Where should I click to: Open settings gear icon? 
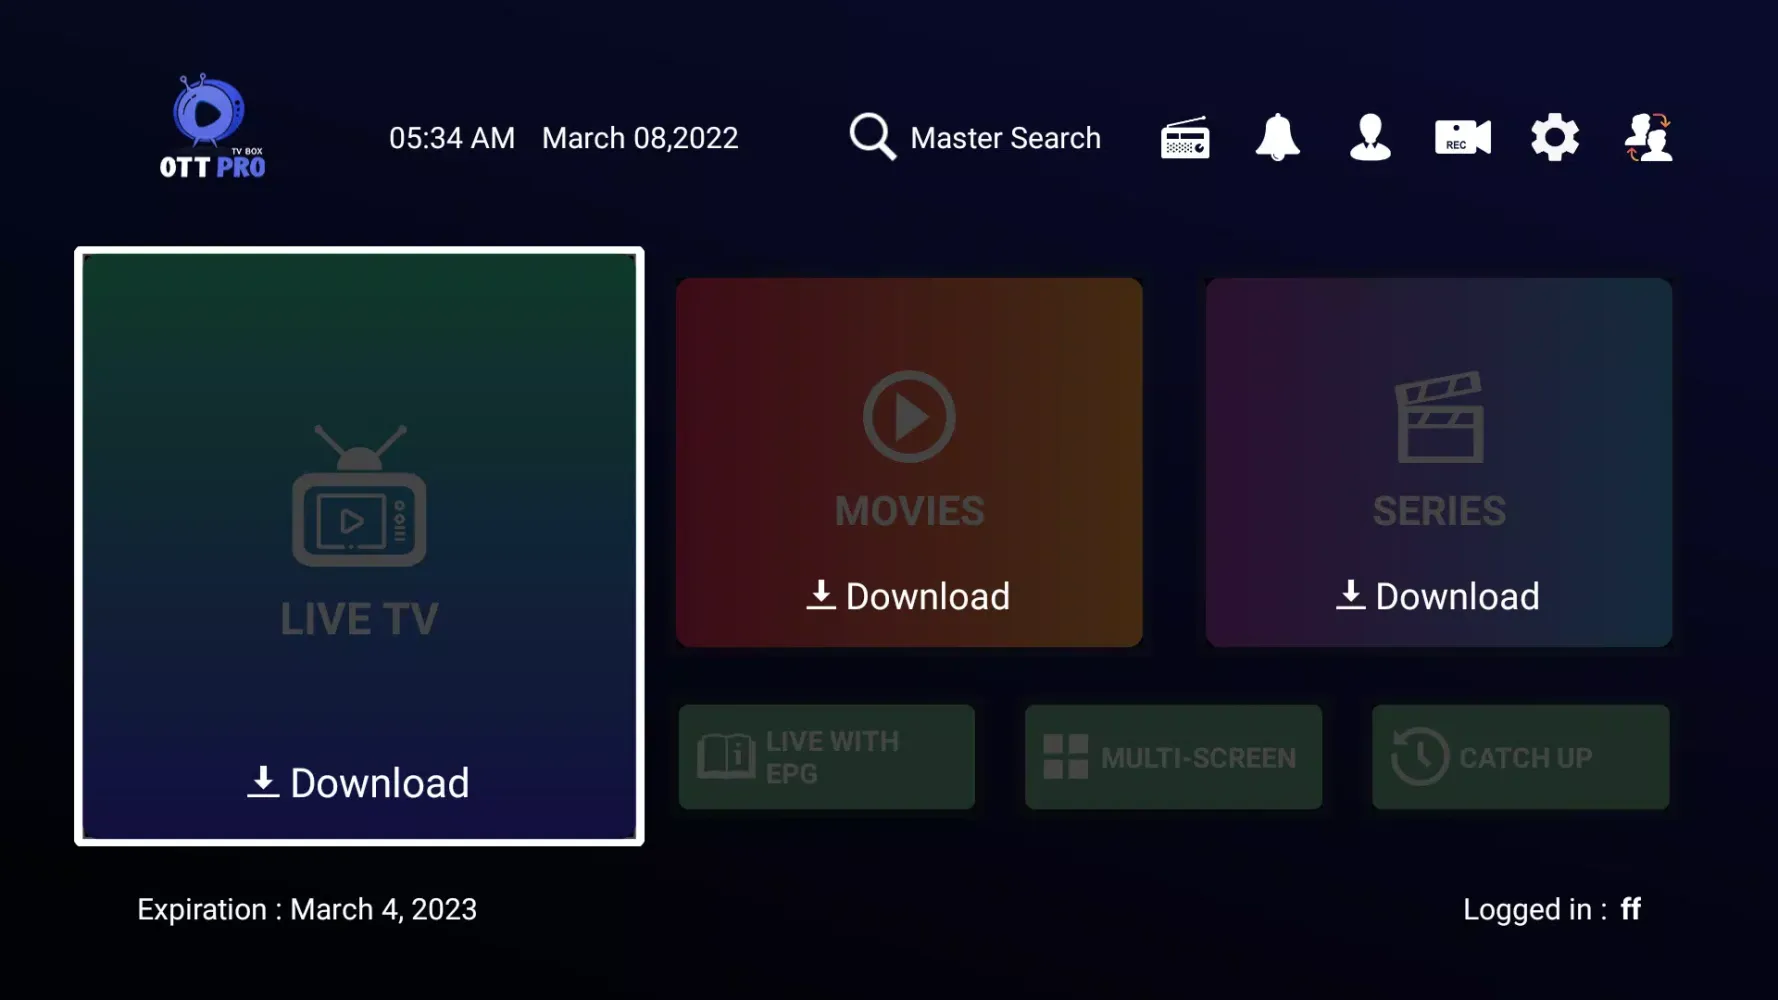coord(1555,137)
